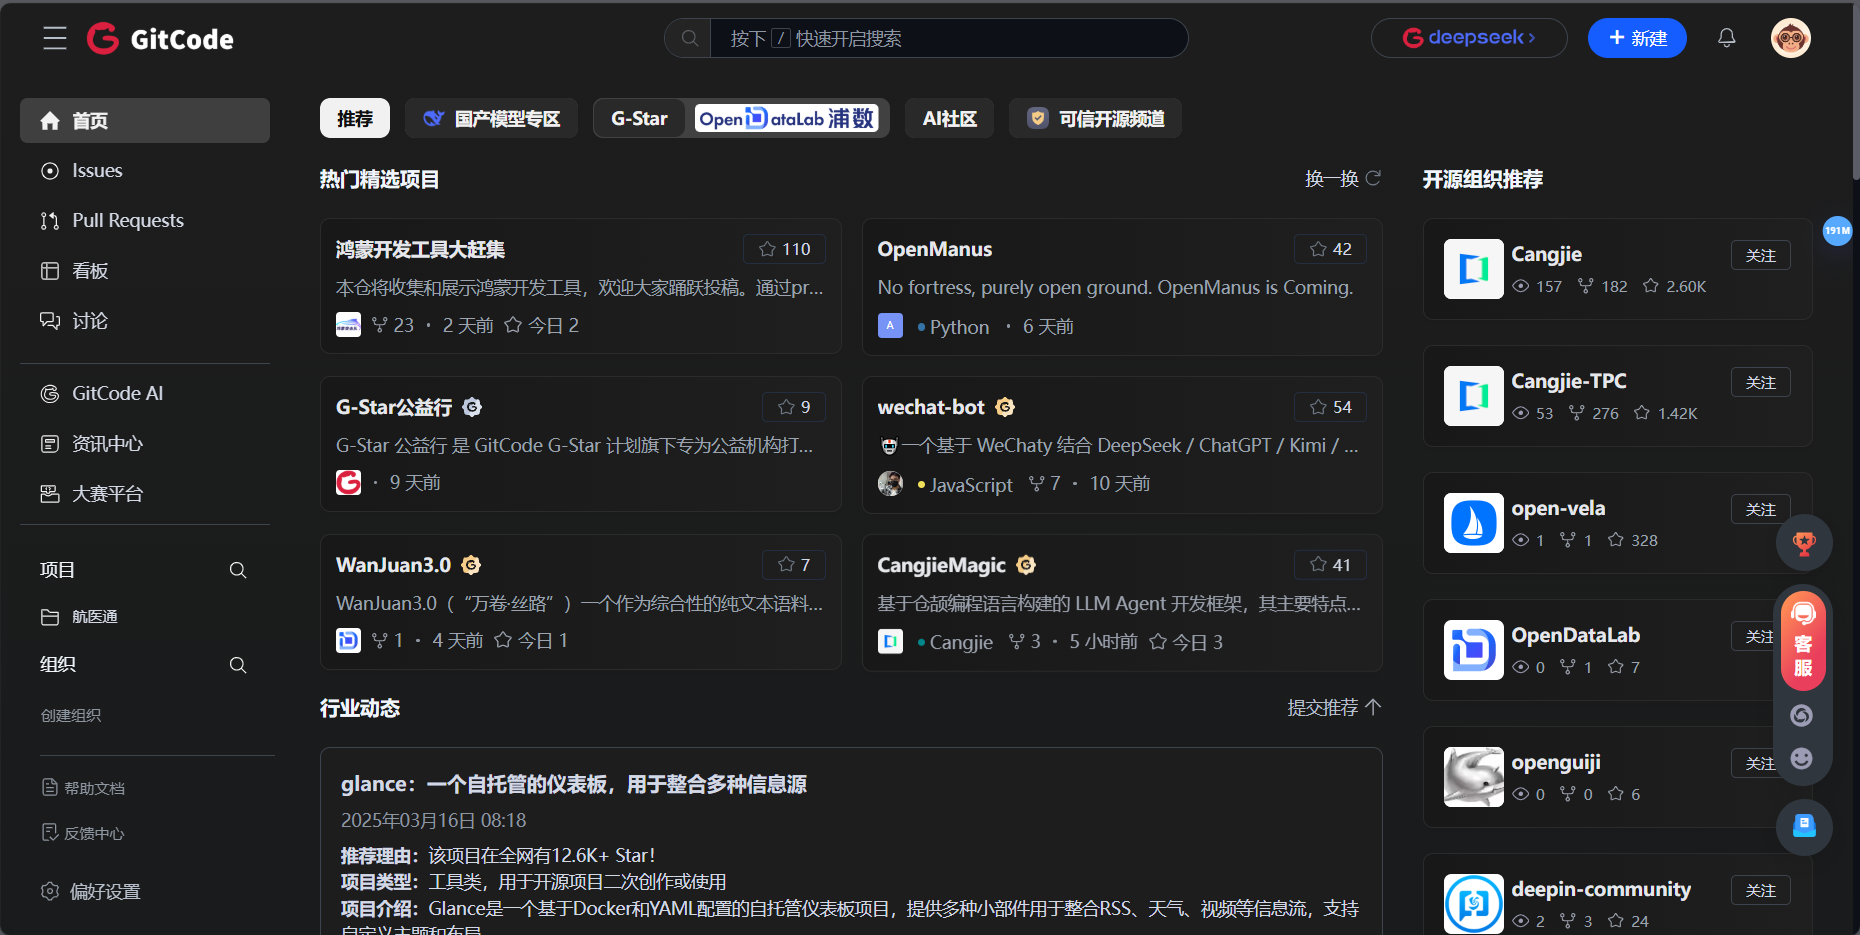The width and height of the screenshot is (1860, 935).
Task: Open 鸿蒙开发工具大赶集 project title
Action: [x=420, y=249]
